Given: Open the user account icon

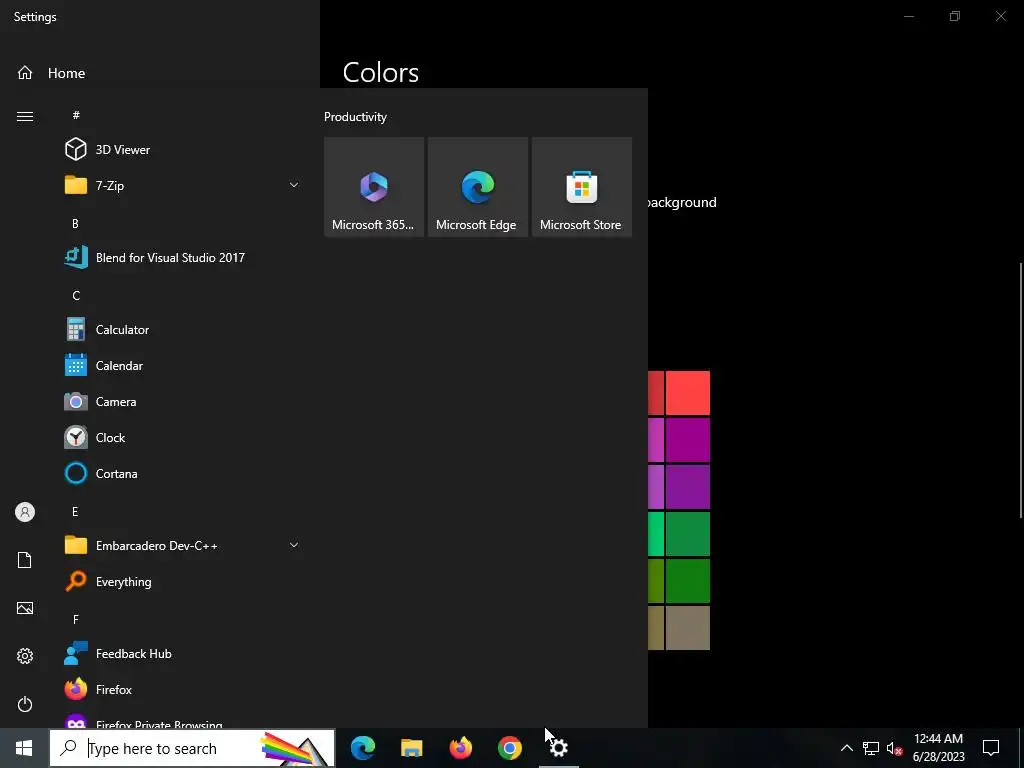Looking at the screenshot, I should pos(25,512).
